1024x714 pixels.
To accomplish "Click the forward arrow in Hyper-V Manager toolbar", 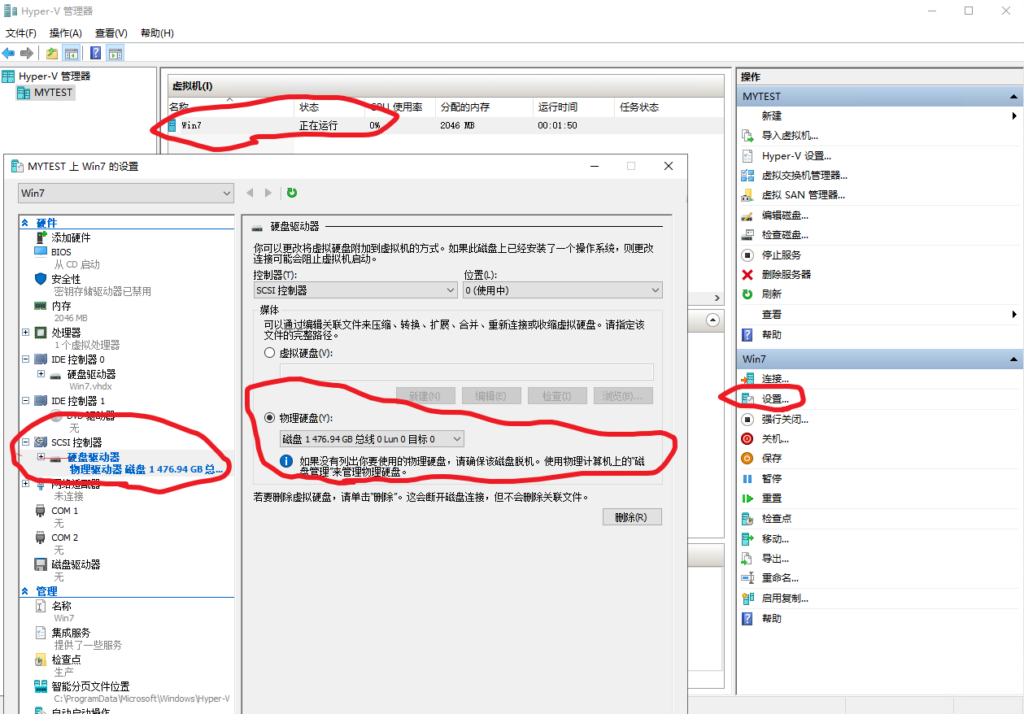I will pyautogui.click(x=27, y=54).
